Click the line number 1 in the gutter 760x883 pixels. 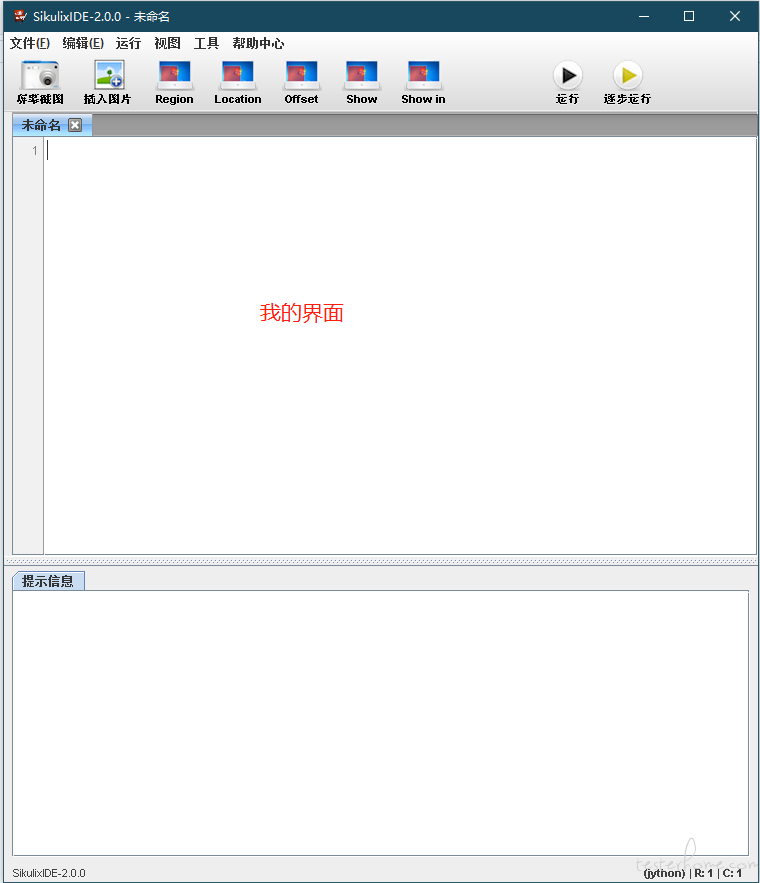point(35,150)
